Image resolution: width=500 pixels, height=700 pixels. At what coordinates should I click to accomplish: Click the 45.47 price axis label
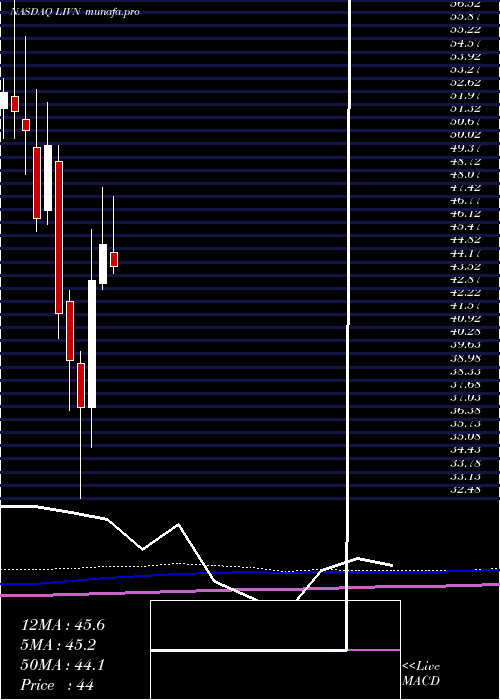(x=466, y=226)
